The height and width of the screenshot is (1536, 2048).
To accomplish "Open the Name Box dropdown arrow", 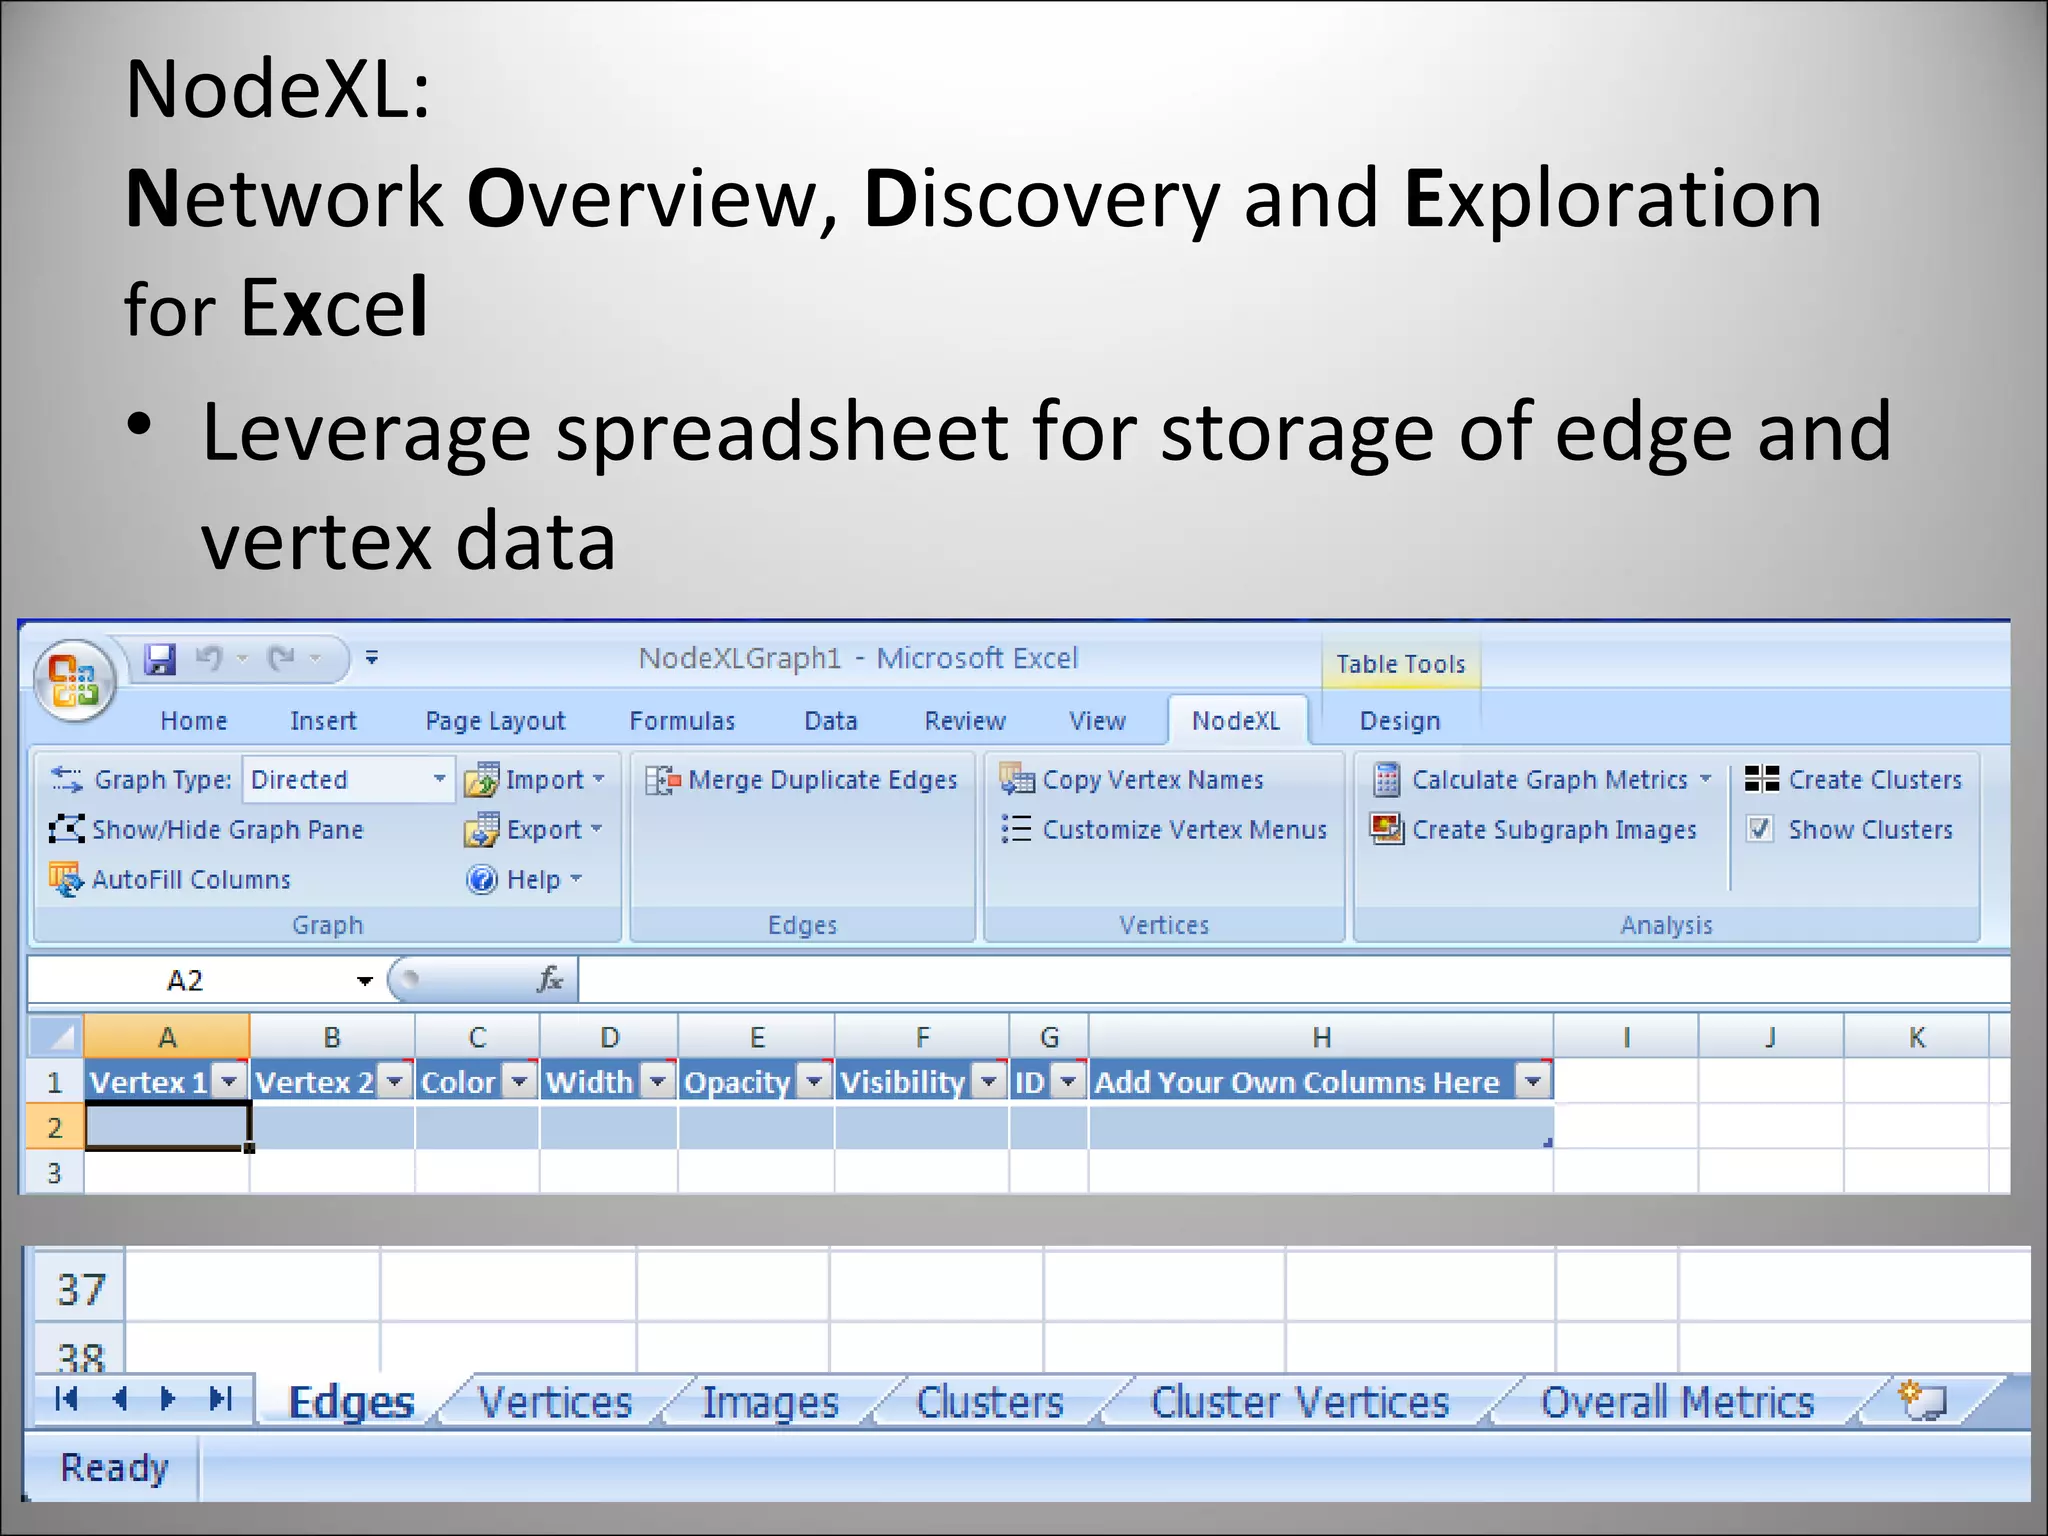I will click(x=364, y=981).
